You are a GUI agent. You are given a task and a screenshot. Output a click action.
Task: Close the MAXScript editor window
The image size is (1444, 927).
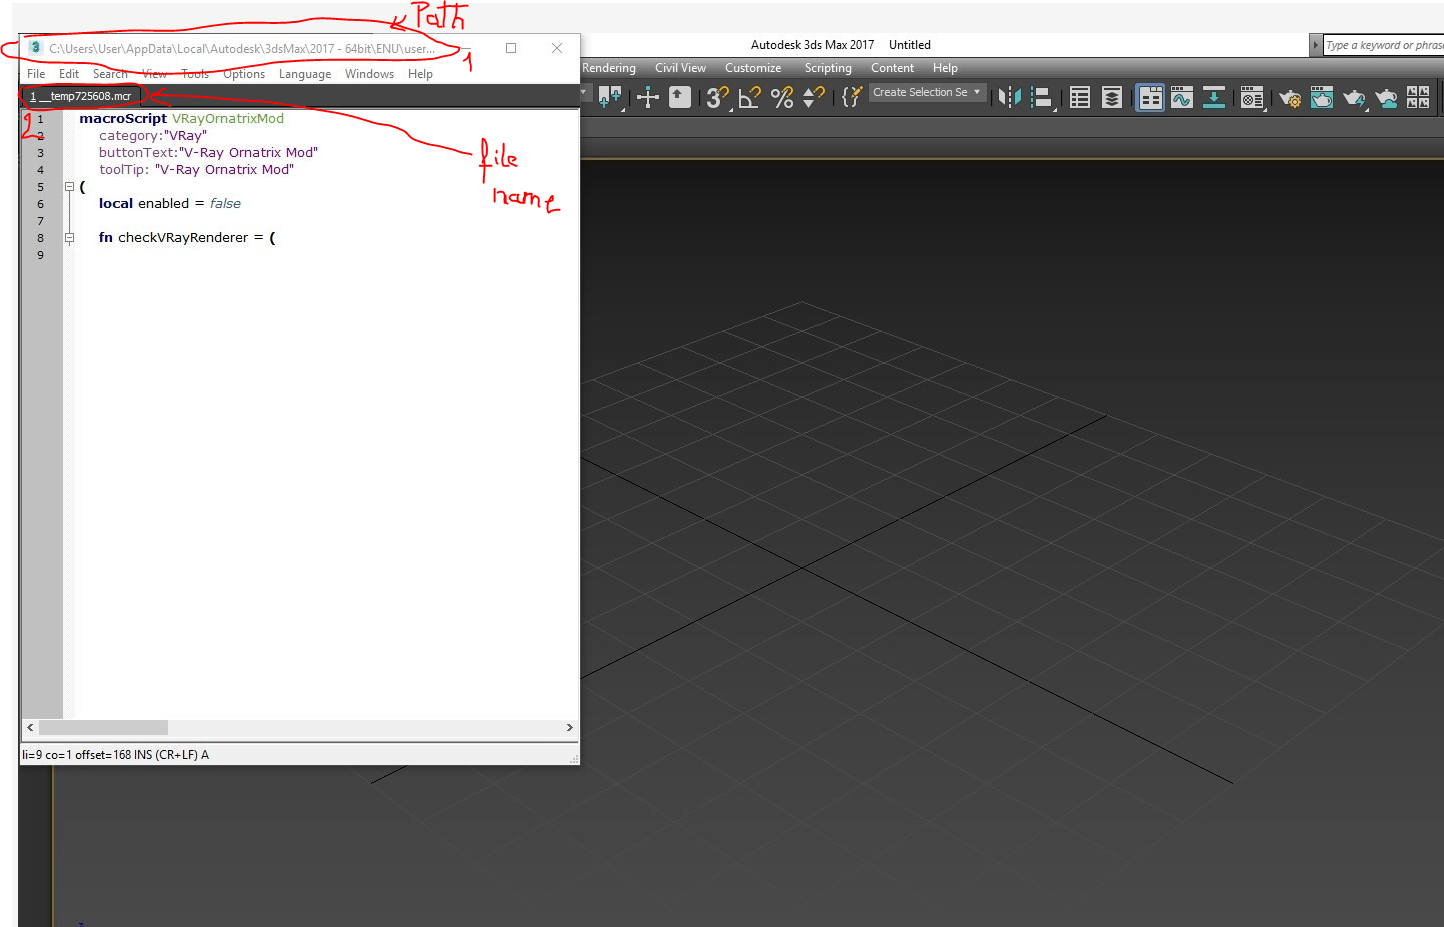(x=557, y=48)
